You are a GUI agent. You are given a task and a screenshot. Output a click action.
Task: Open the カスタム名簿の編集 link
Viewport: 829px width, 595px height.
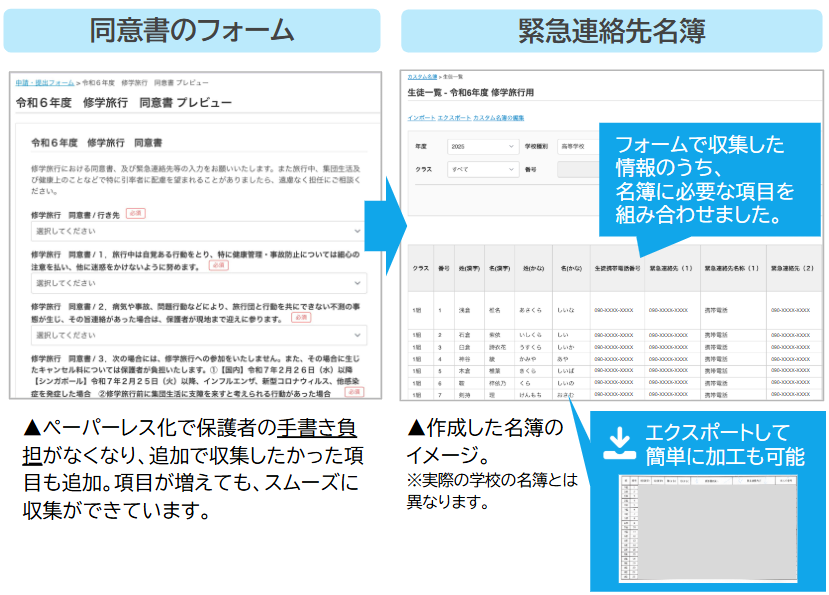(x=499, y=118)
